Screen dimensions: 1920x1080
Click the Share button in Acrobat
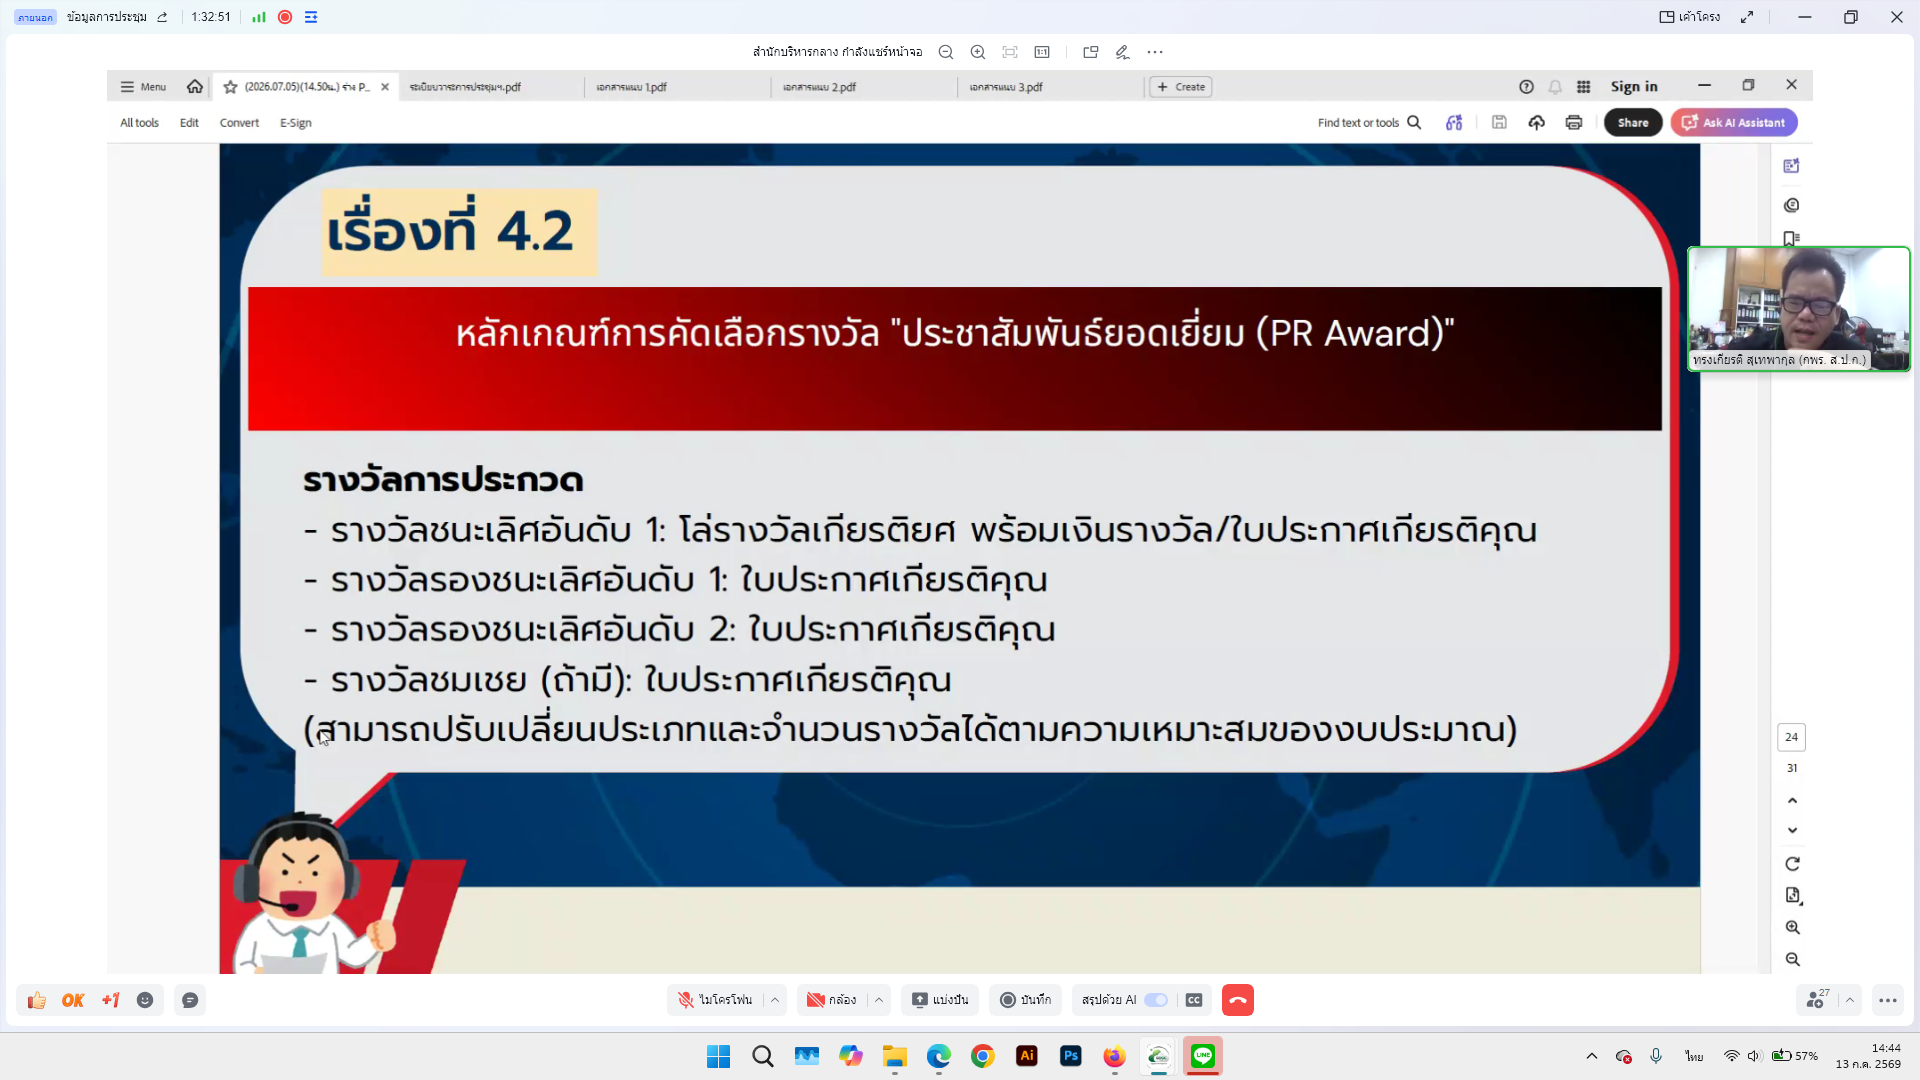1633,122
